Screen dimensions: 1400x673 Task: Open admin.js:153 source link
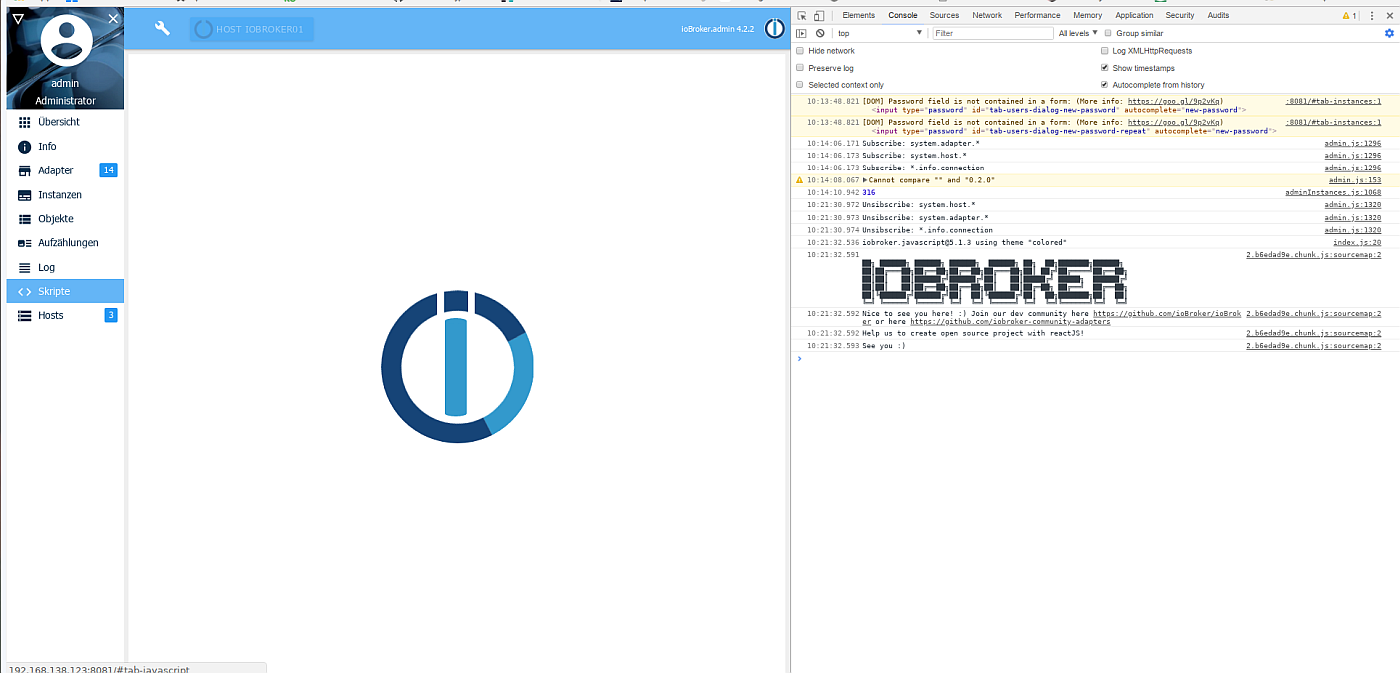(x=1354, y=180)
